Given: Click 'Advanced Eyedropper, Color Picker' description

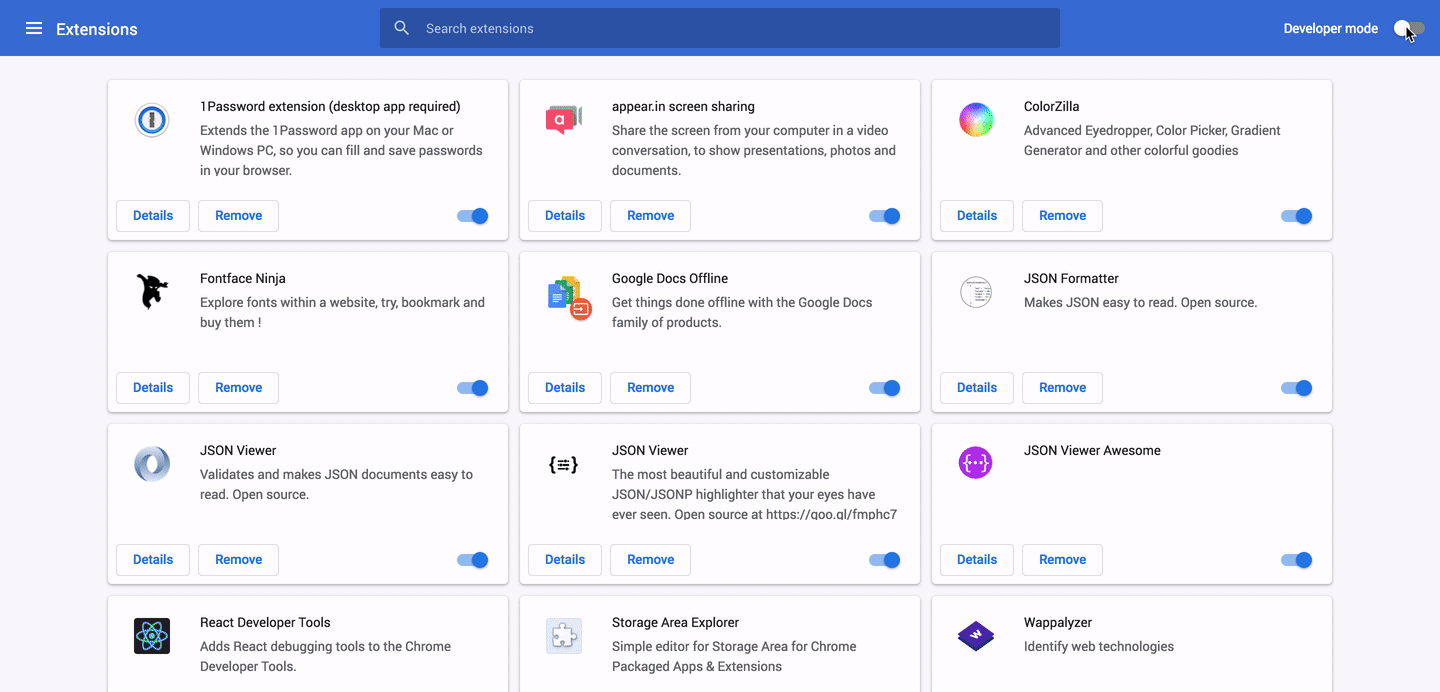Looking at the screenshot, I should (1152, 140).
